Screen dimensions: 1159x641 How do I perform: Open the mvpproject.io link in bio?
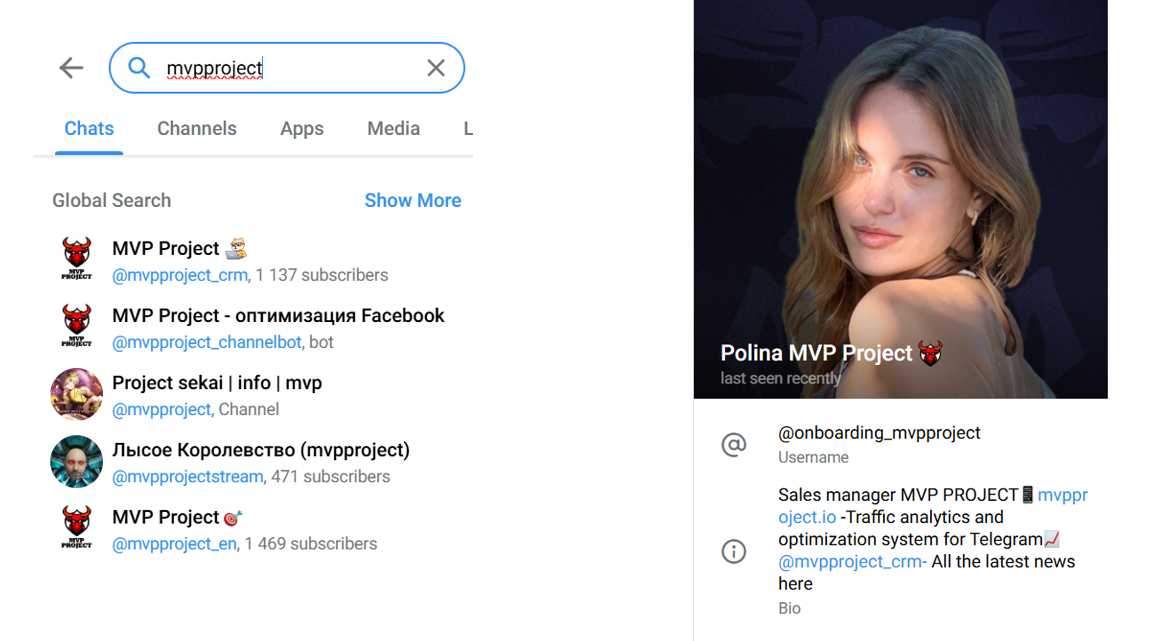click(933, 506)
